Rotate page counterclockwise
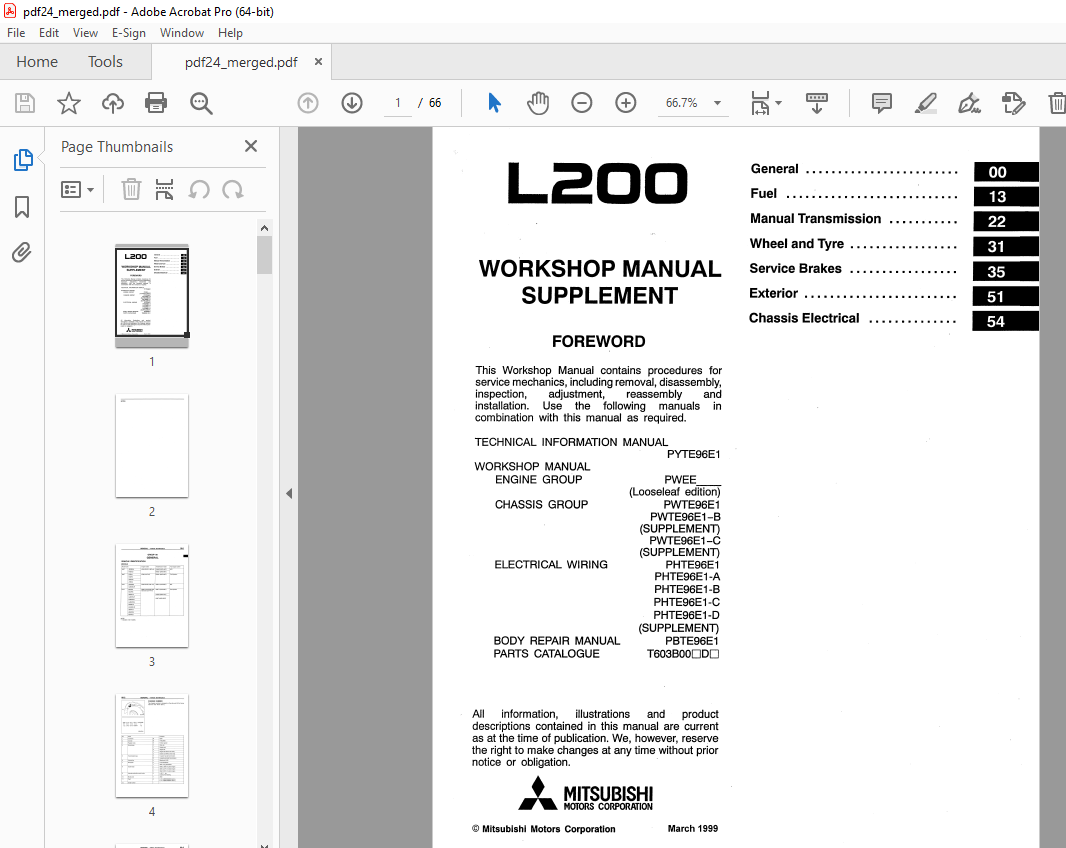The image size is (1066, 848). [199, 189]
